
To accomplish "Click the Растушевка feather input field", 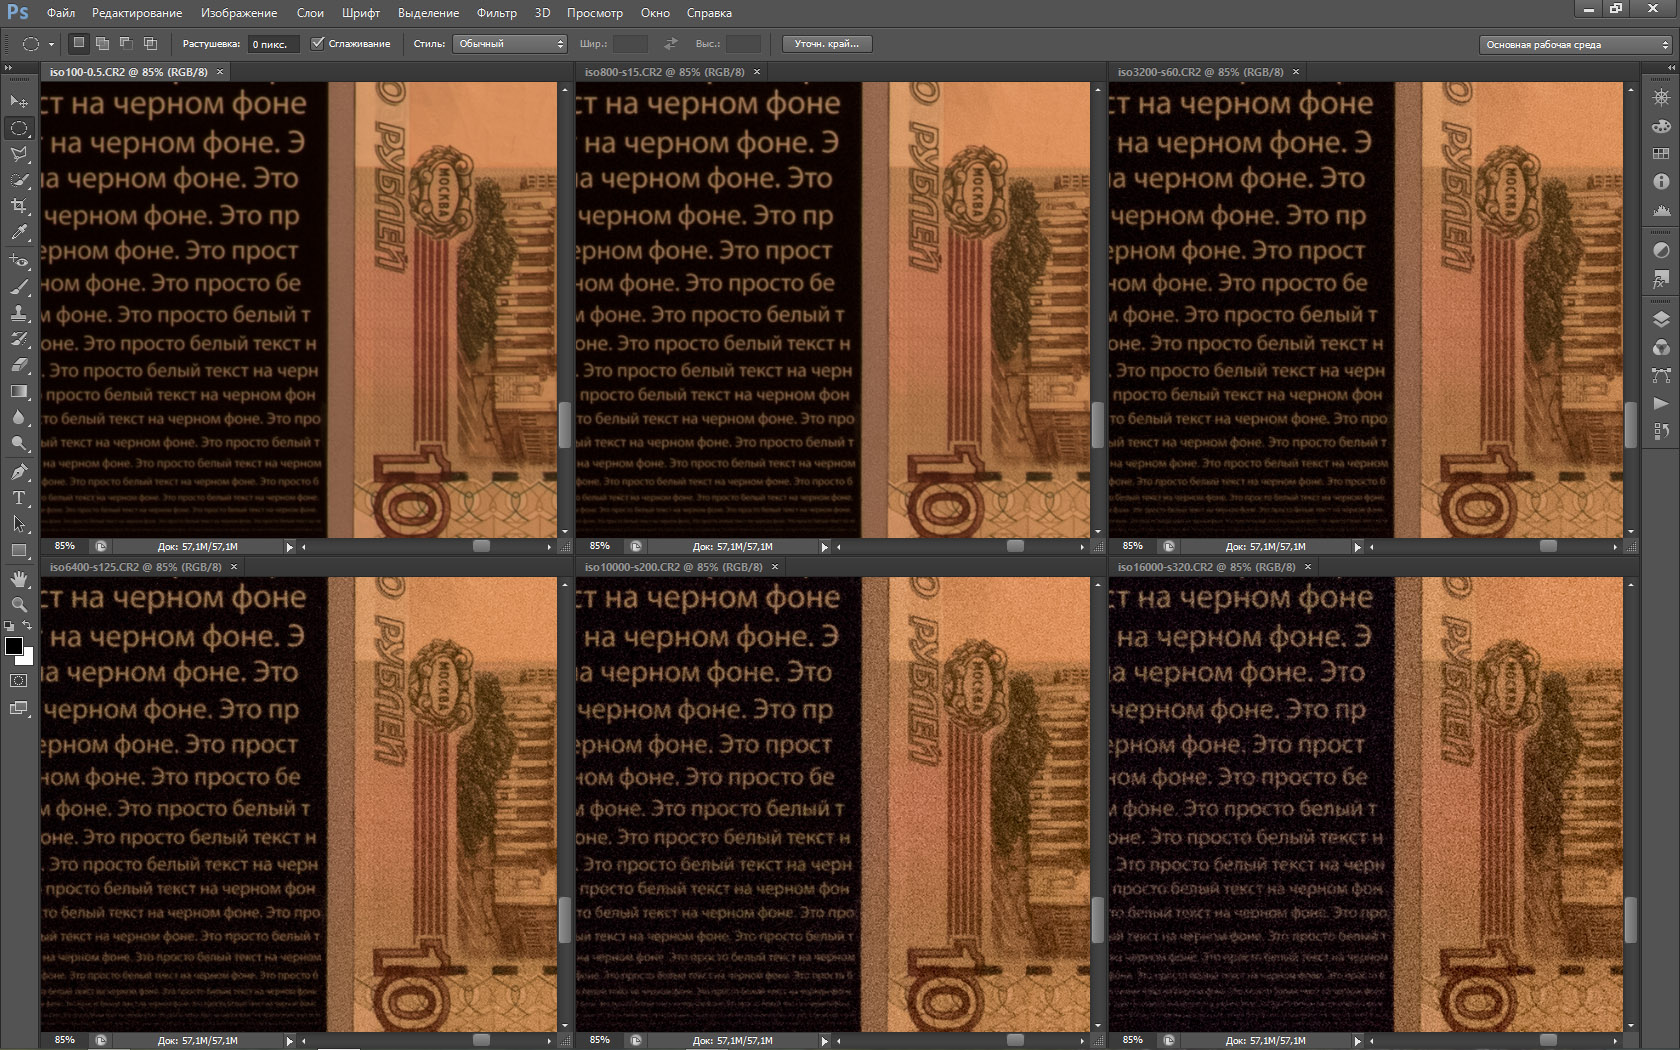I will (x=273, y=44).
